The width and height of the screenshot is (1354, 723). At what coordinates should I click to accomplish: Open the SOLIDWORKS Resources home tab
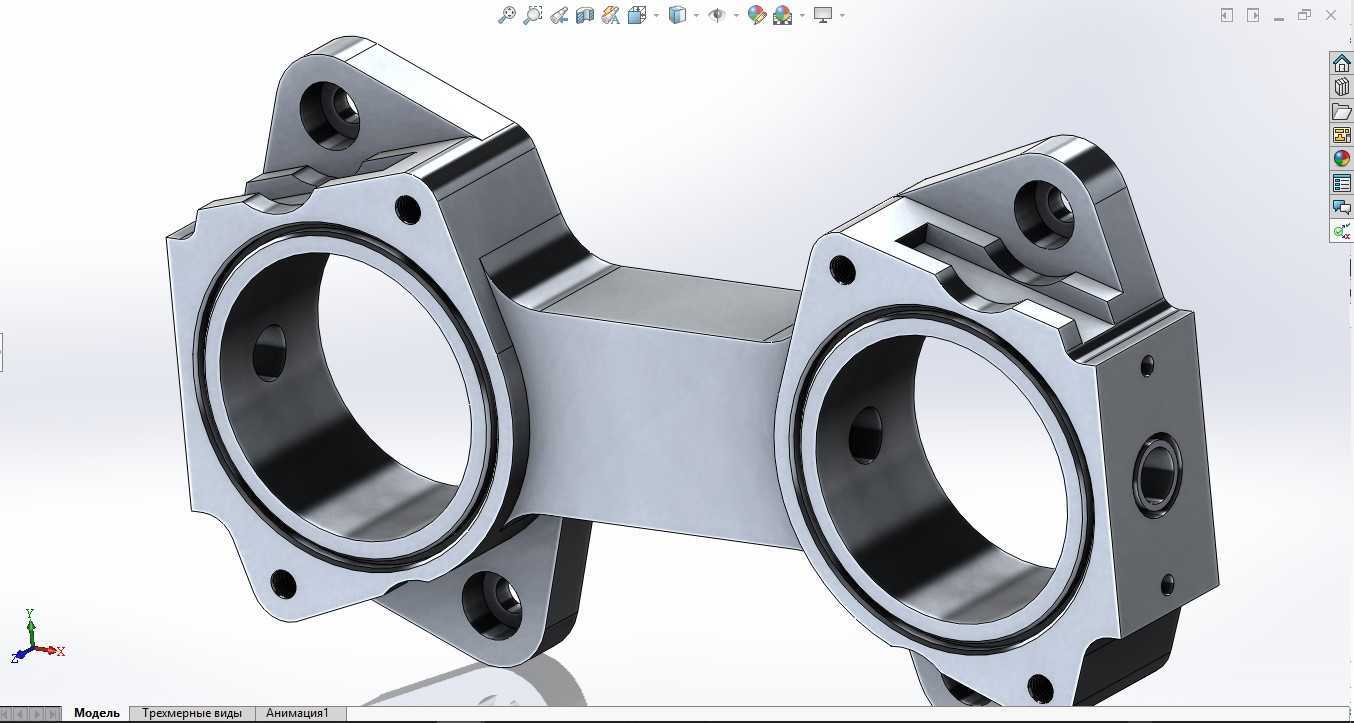tap(1341, 63)
